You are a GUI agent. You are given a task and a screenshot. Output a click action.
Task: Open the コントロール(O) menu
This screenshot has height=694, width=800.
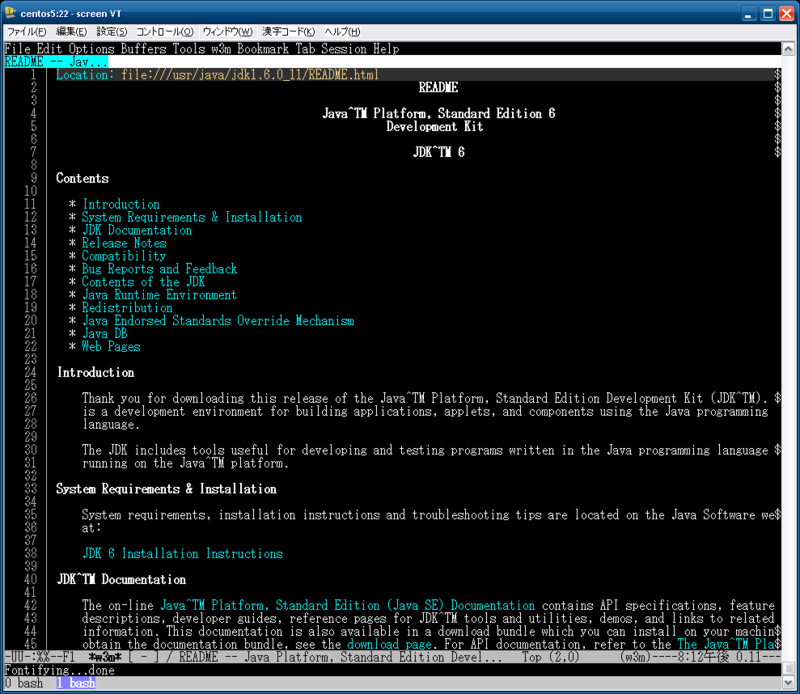click(x=165, y=32)
